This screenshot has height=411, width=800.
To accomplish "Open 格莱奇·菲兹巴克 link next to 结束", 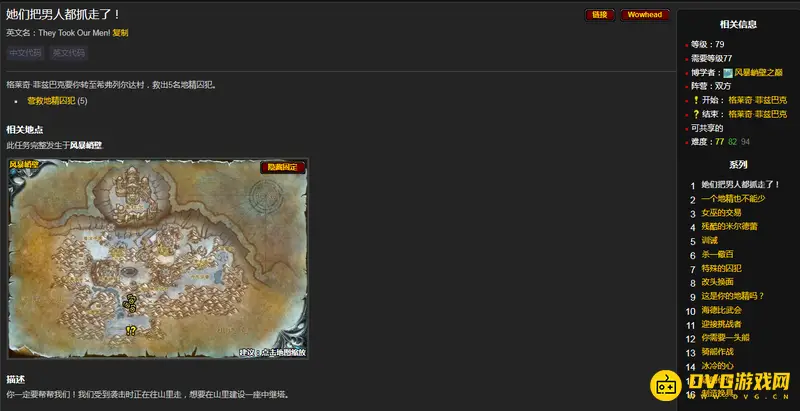I will pyautogui.click(x=758, y=114).
